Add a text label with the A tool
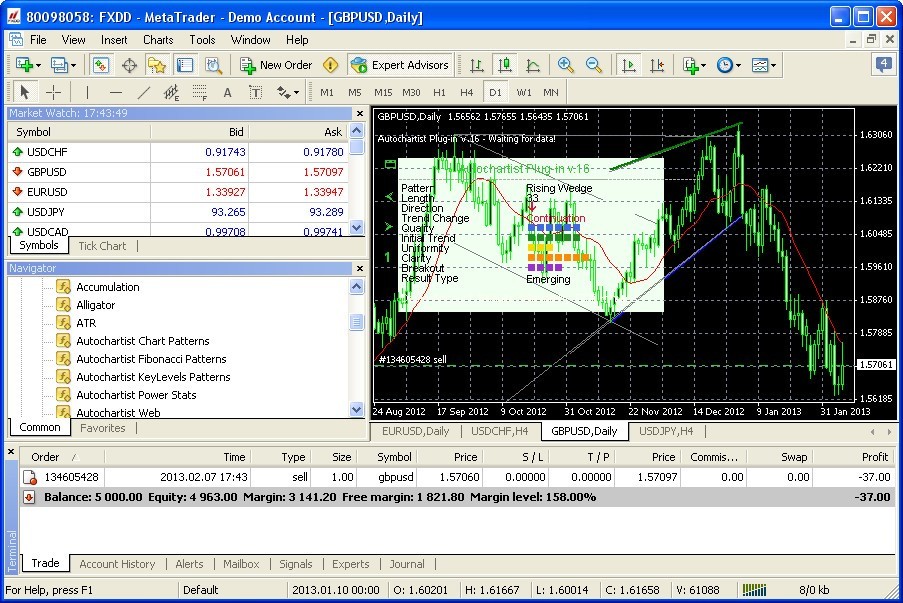The image size is (903, 603). pos(227,92)
